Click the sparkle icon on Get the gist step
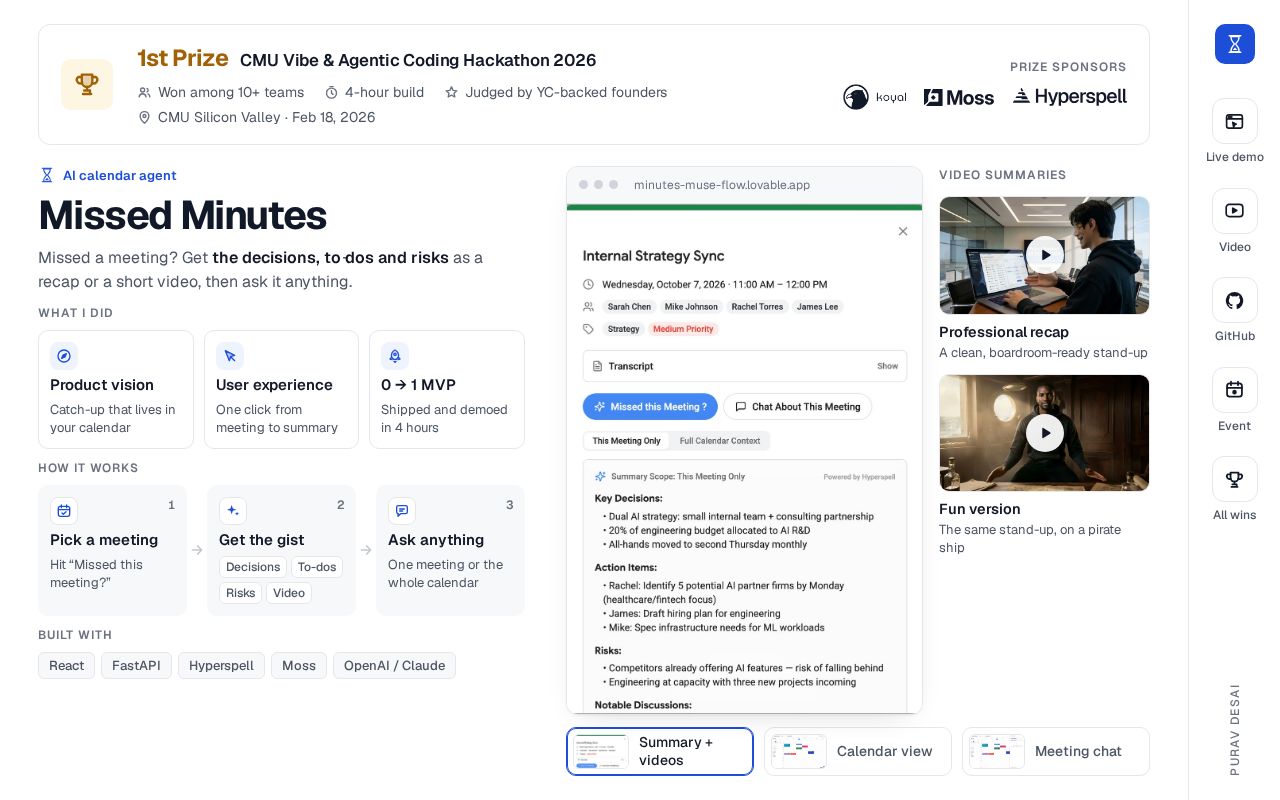Viewport: 1280px width, 800px height. pyautogui.click(x=233, y=511)
